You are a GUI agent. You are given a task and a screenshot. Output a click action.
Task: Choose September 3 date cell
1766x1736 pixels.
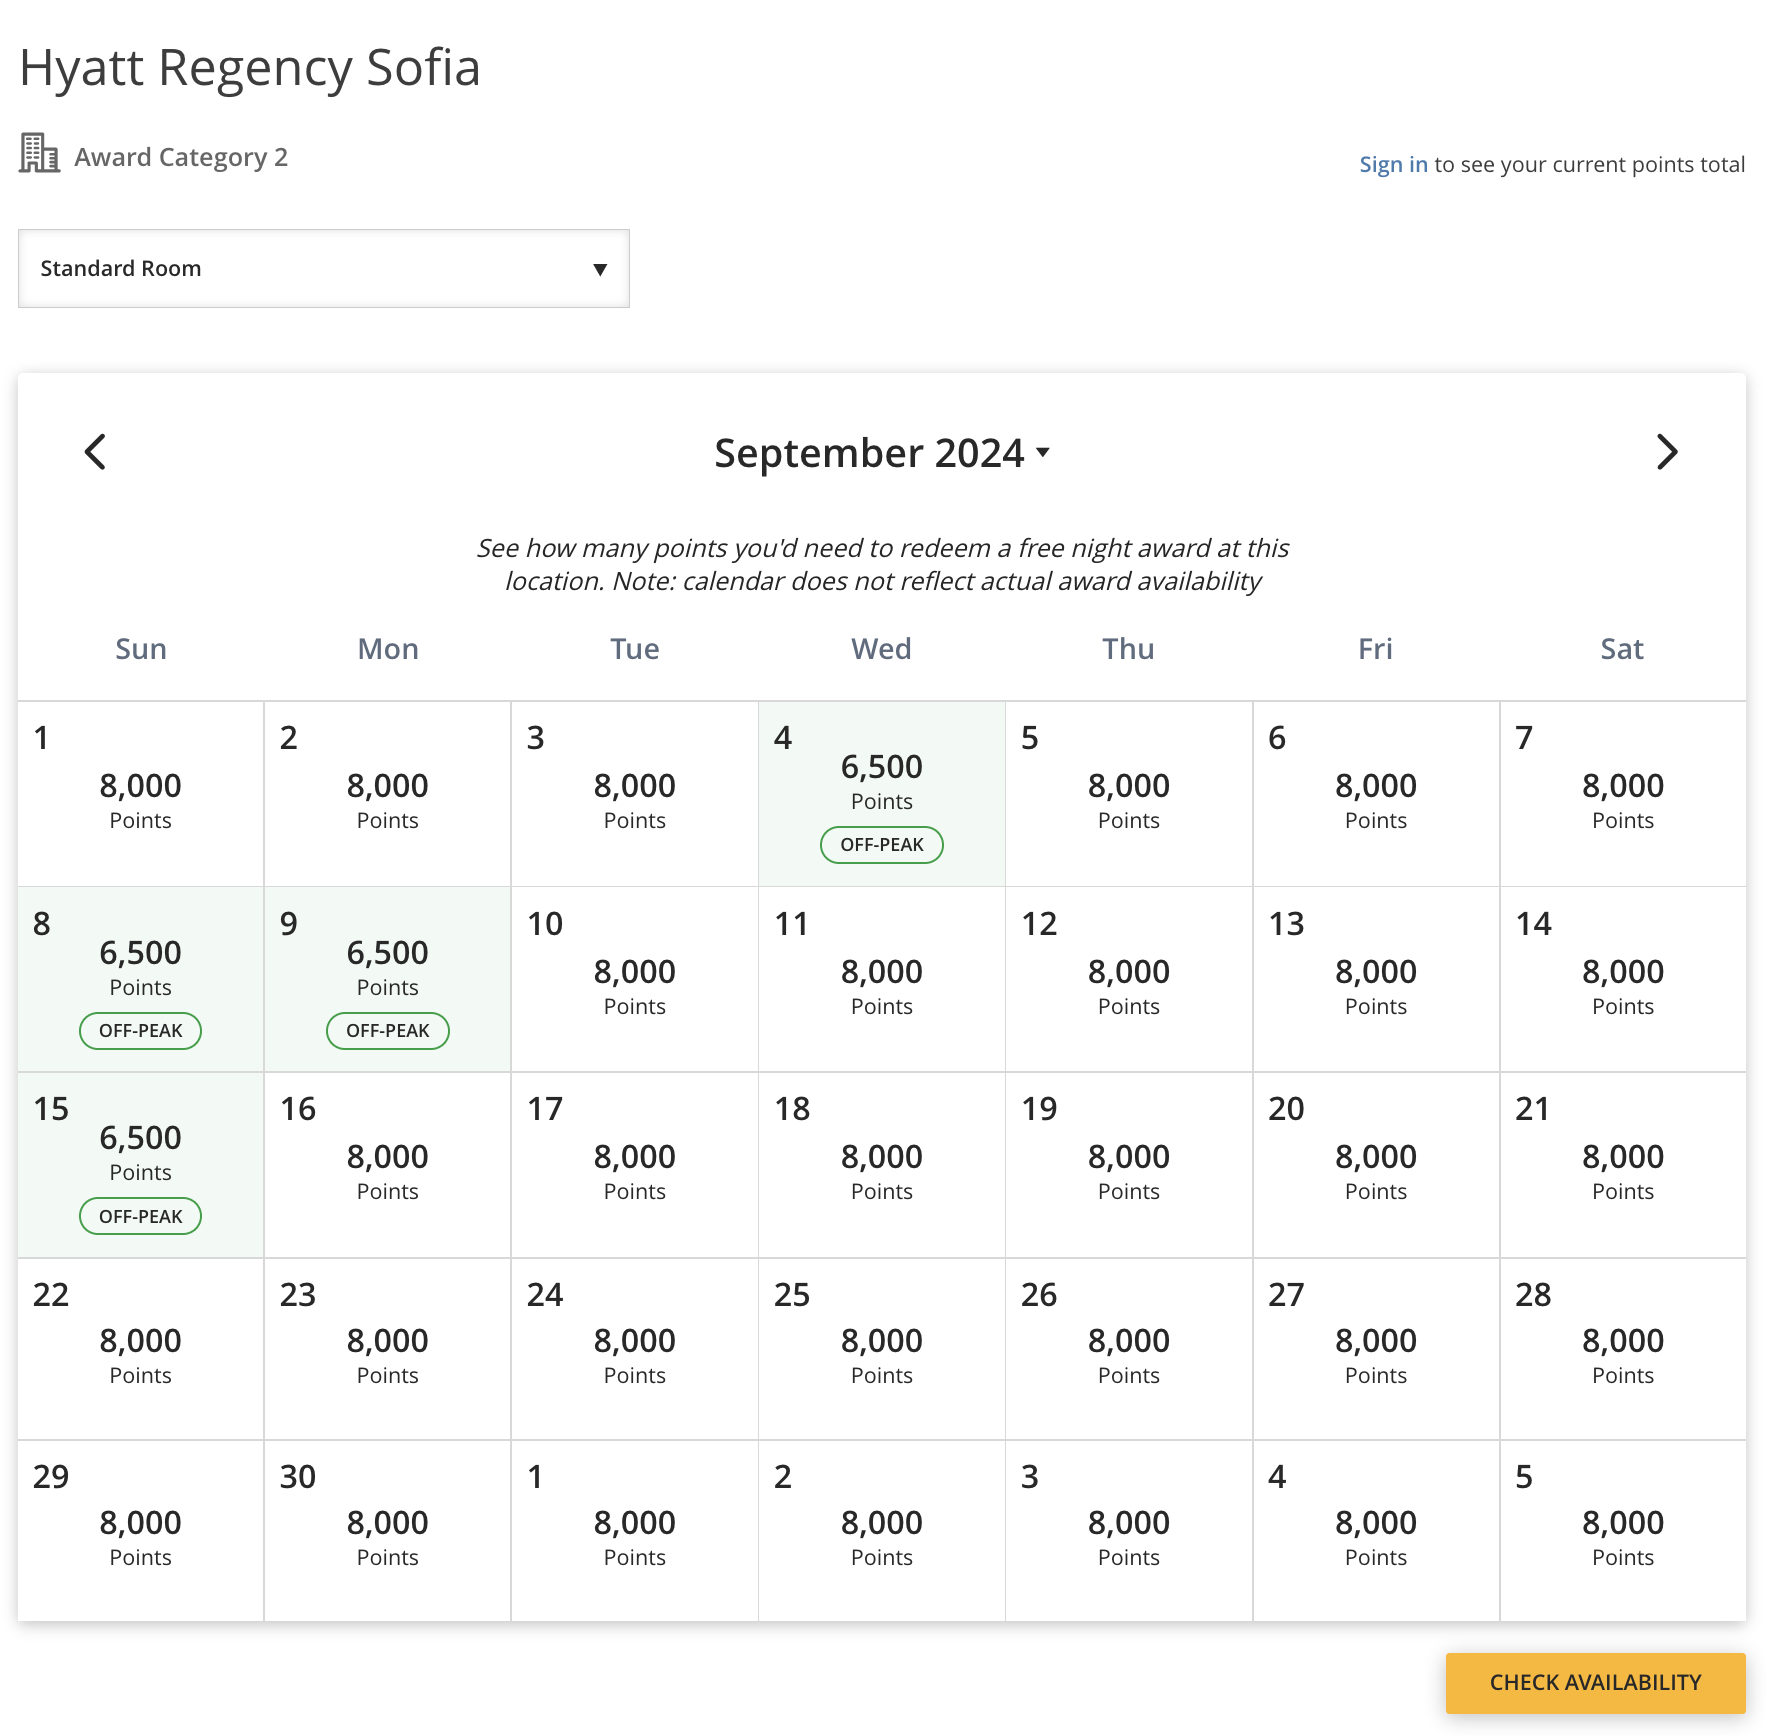(x=635, y=794)
